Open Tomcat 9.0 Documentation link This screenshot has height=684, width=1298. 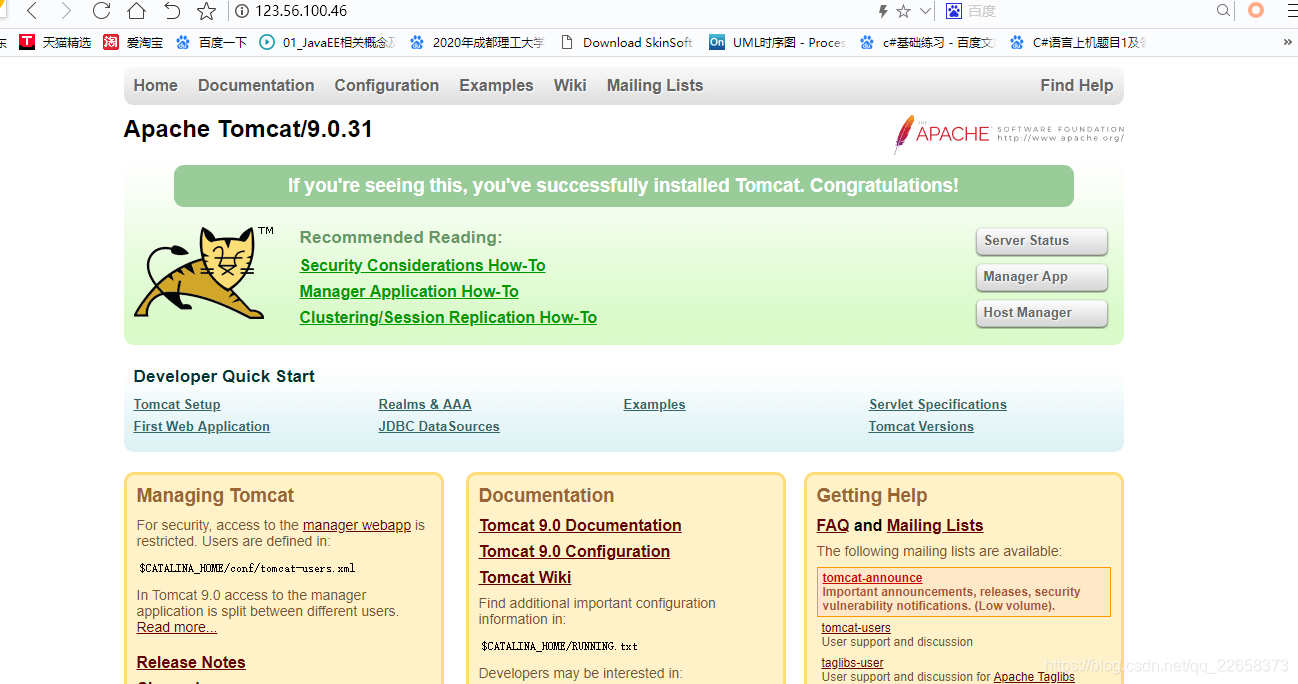(x=580, y=525)
